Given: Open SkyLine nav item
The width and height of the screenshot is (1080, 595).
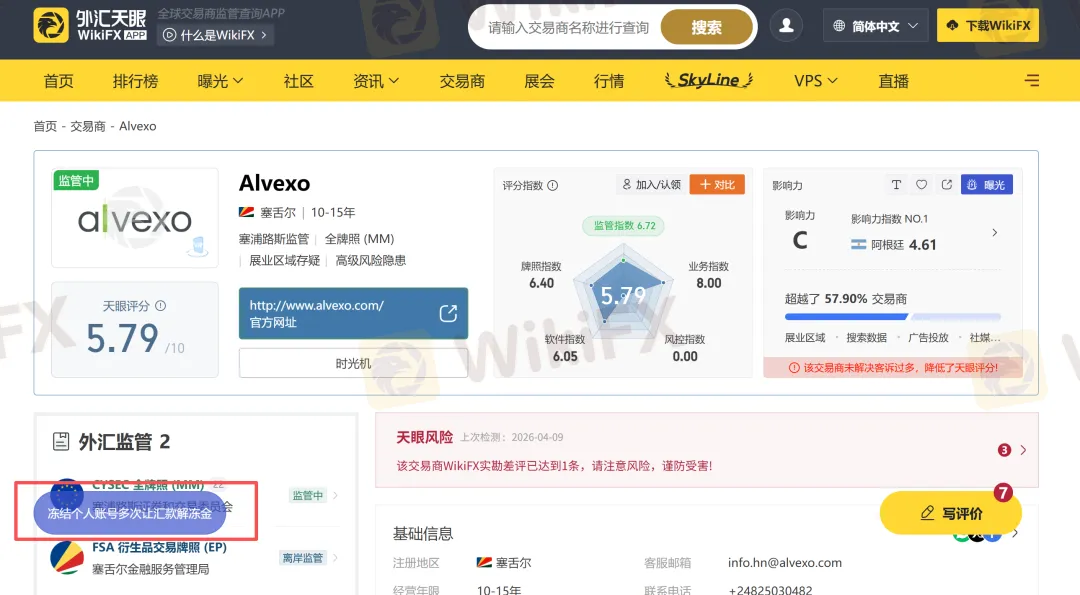Looking at the screenshot, I should 709,80.
